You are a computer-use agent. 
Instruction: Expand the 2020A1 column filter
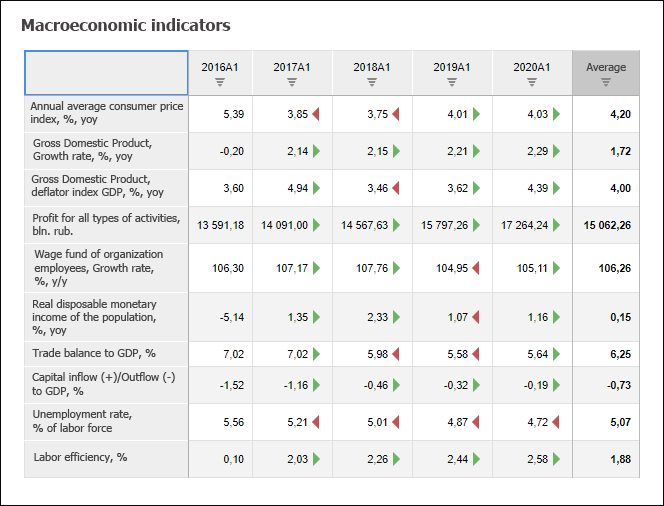532,83
